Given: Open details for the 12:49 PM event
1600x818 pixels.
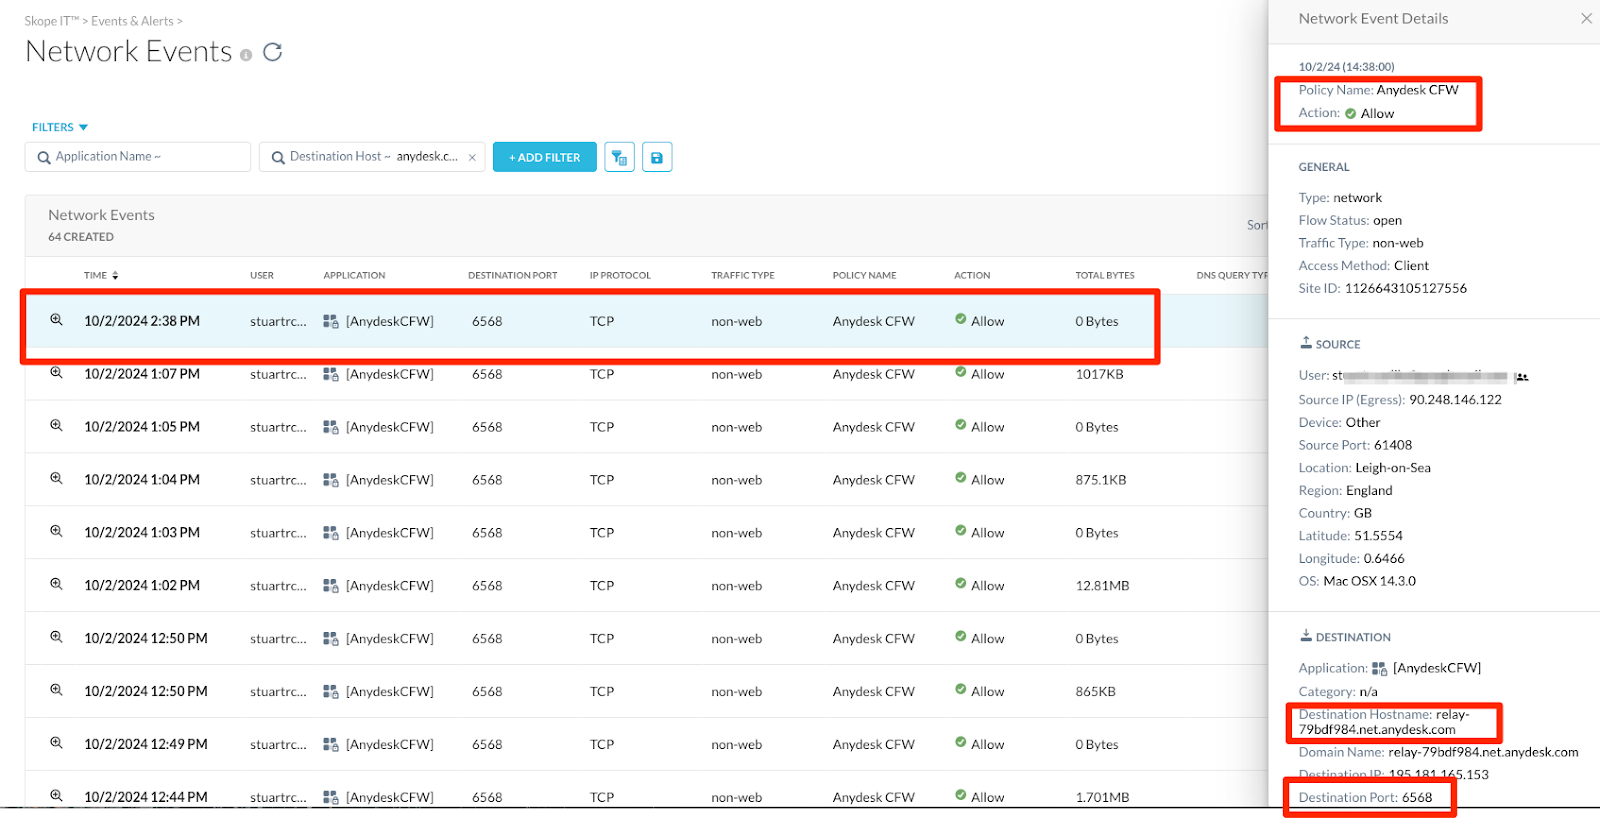Looking at the screenshot, I should pos(57,743).
